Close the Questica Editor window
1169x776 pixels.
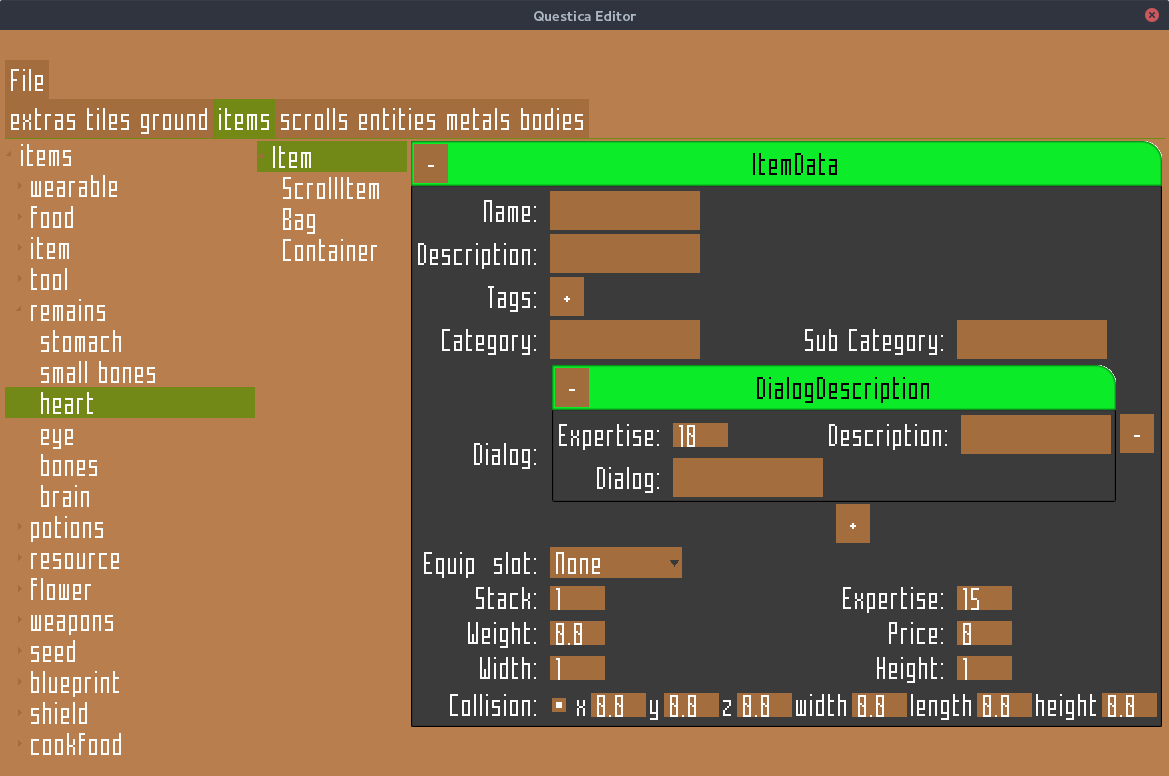coord(1153,15)
